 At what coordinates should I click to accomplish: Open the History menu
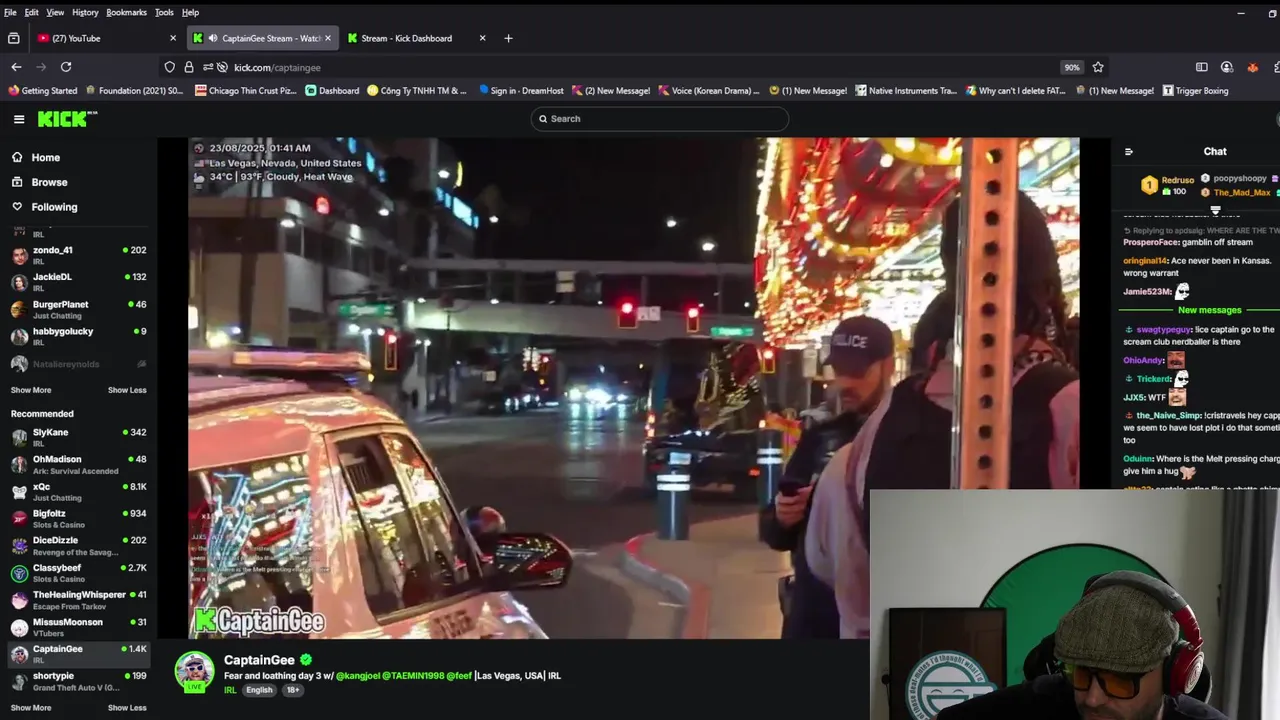(x=85, y=12)
